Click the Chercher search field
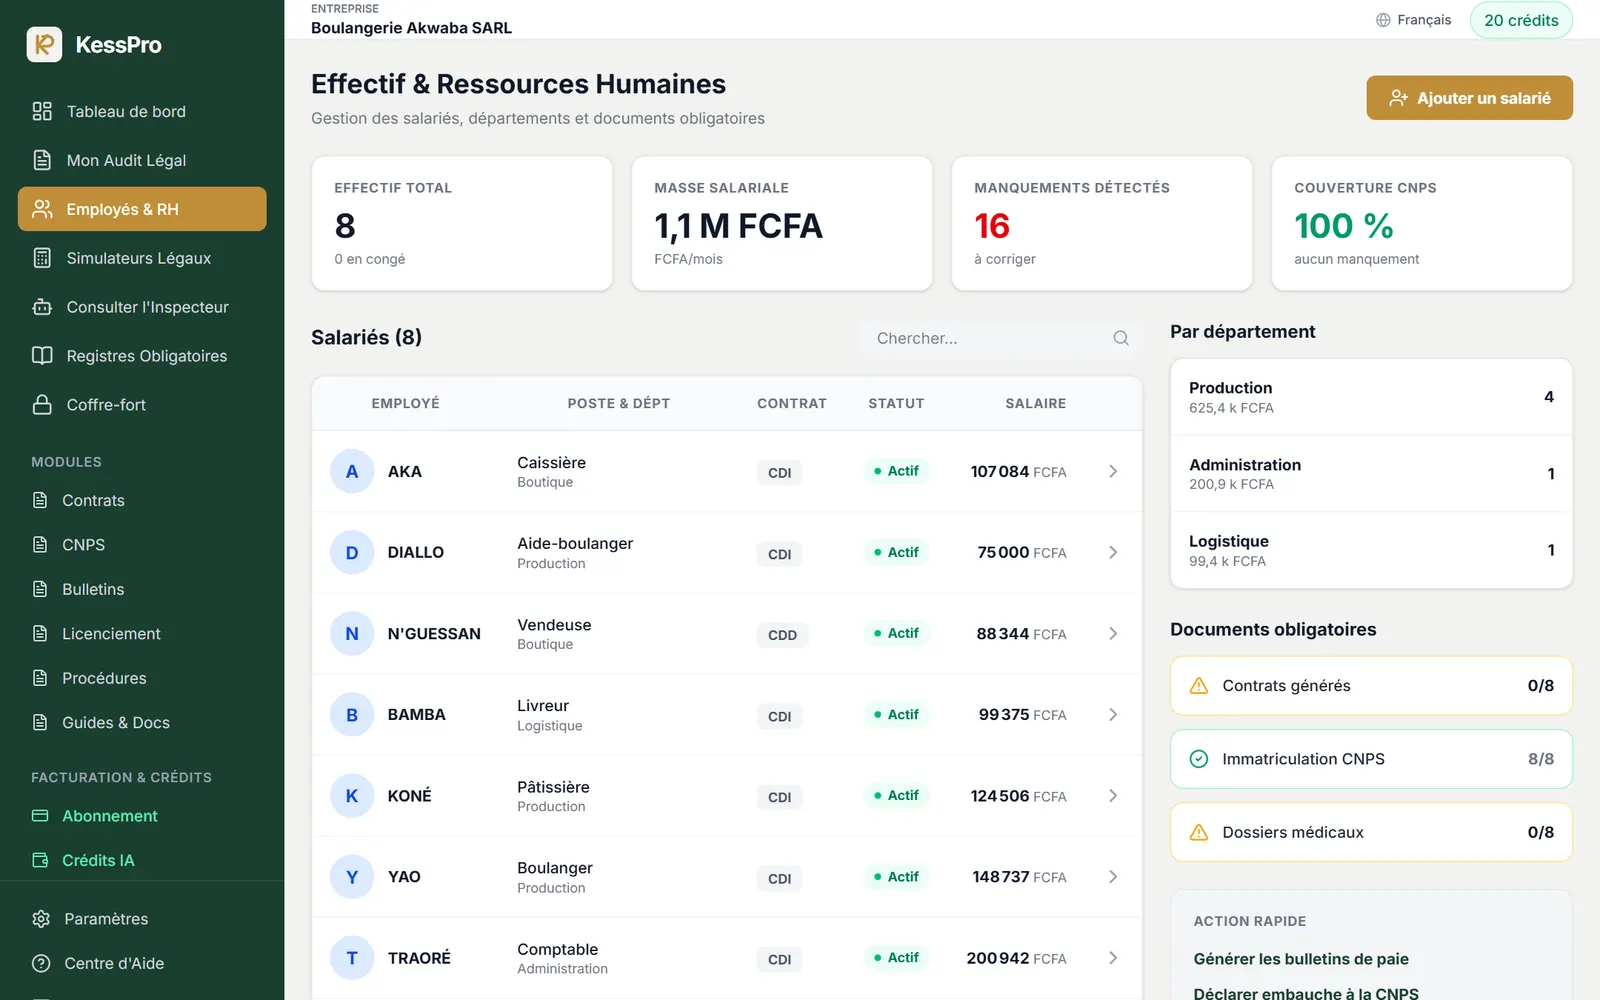The width and height of the screenshot is (1600, 1000). click(1002, 338)
